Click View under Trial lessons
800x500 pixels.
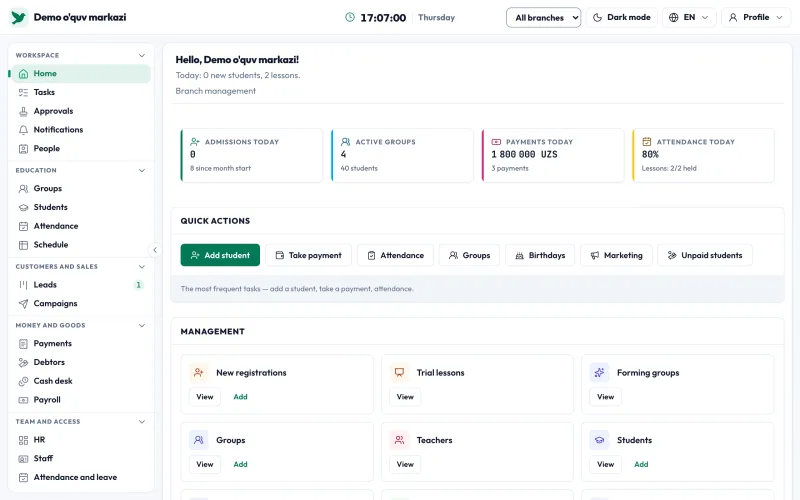pyautogui.click(x=405, y=397)
